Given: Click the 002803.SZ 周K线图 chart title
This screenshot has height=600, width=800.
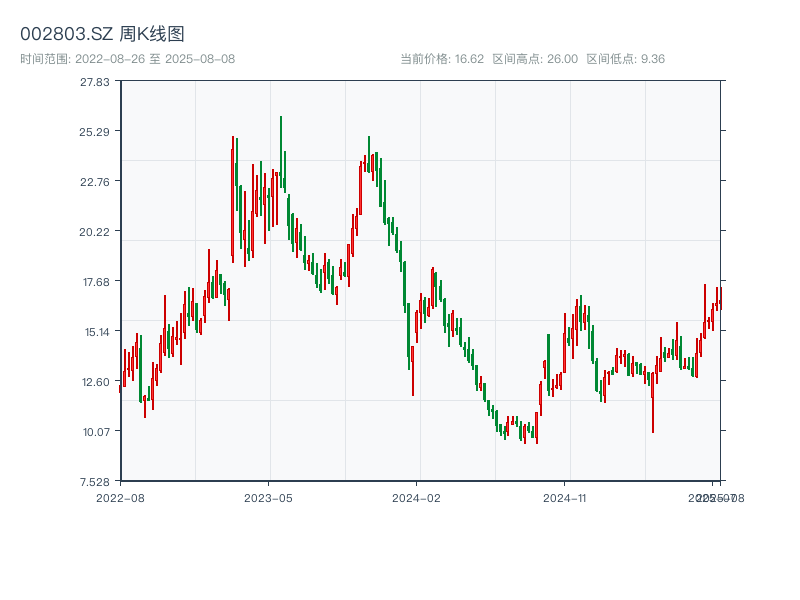Looking at the screenshot, I should coord(102,35).
